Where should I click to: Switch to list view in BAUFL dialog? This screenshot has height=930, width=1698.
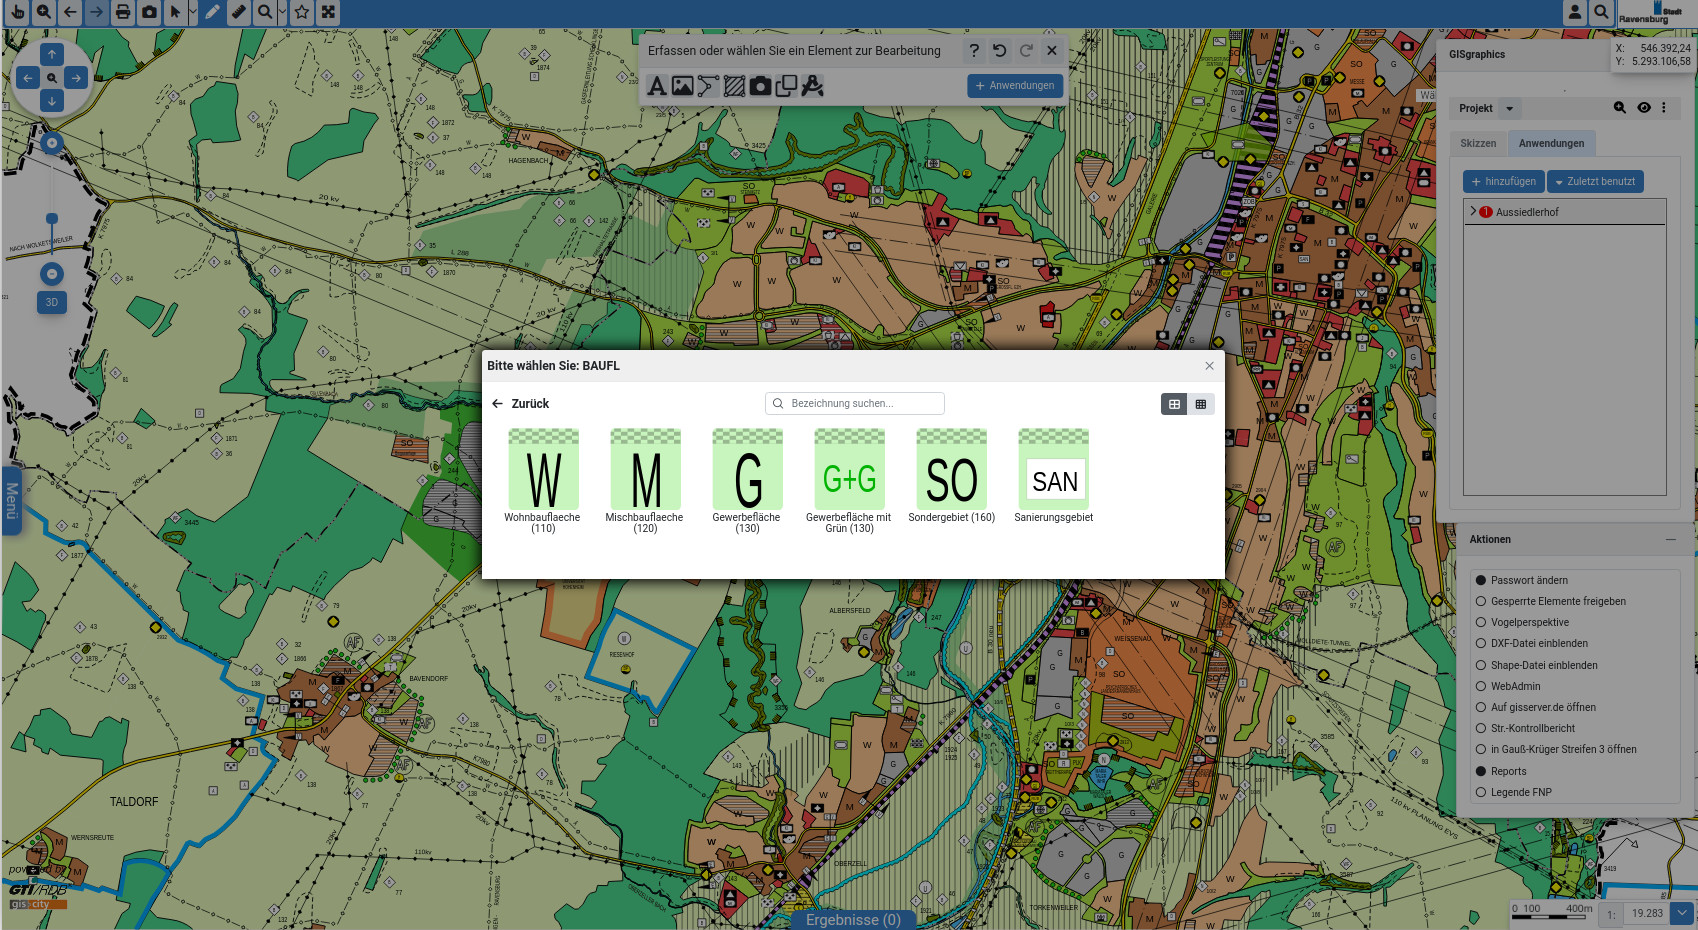[x=1201, y=404]
